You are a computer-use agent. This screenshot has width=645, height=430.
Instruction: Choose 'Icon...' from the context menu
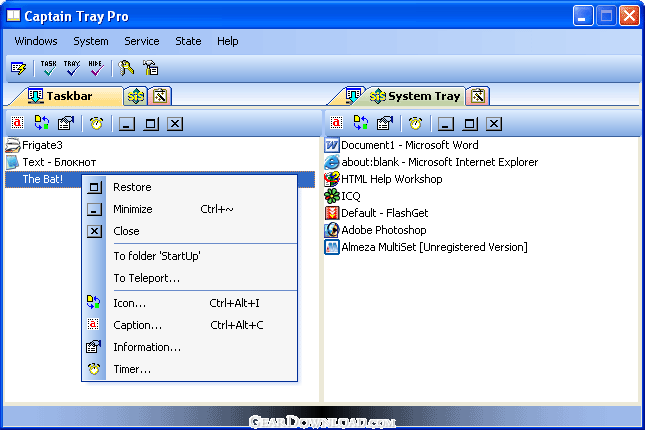coord(190,303)
